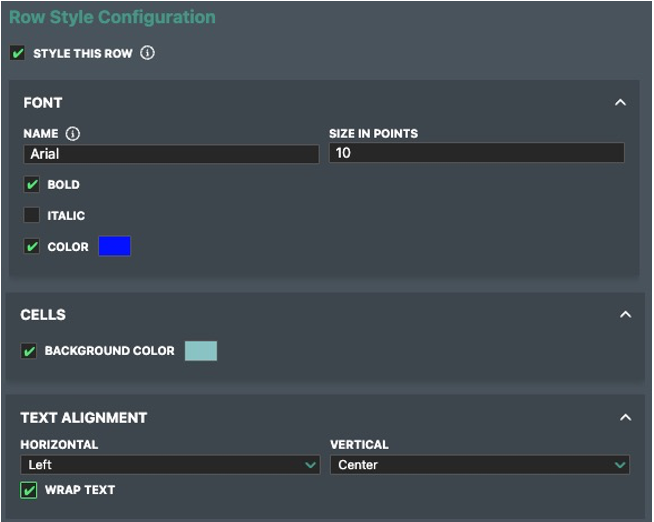Click the Size in Points field
The width and height of the screenshot is (654, 522).
[476, 153]
